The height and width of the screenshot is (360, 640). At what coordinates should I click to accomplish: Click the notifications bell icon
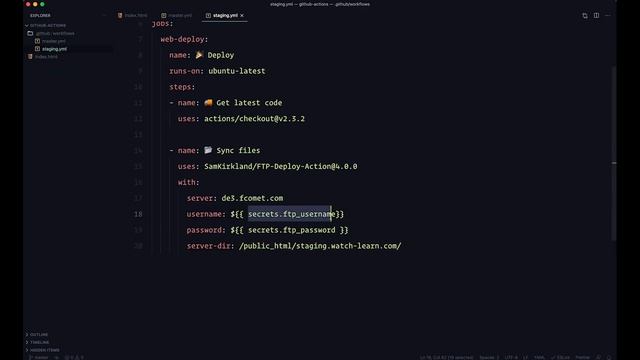pos(609,358)
